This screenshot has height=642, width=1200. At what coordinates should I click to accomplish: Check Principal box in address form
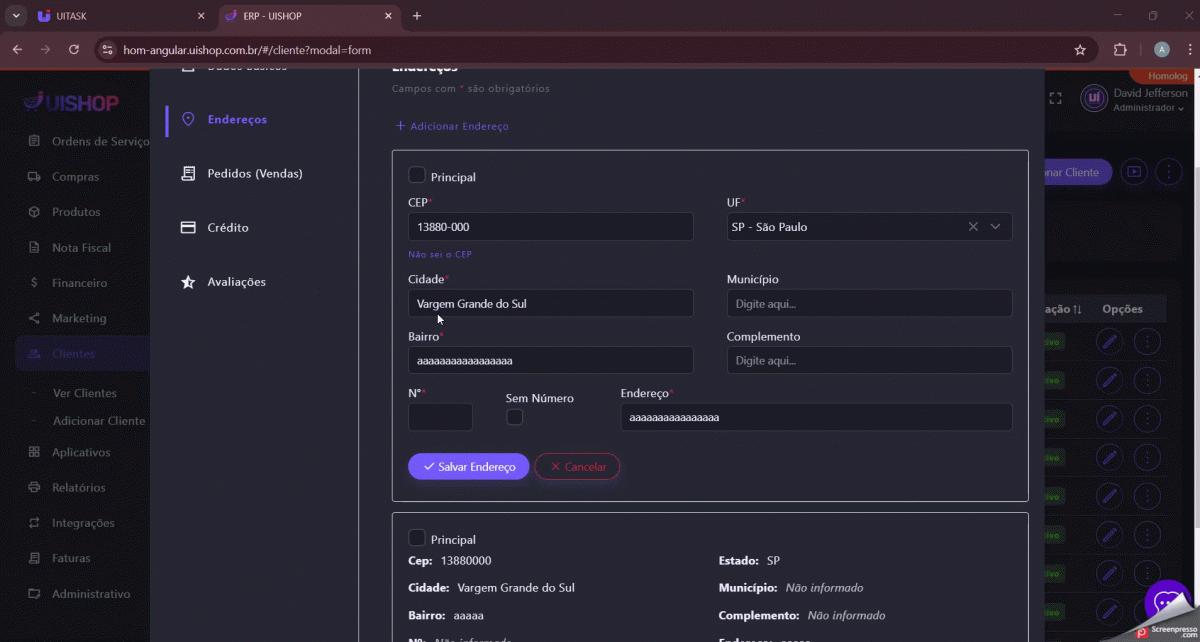click(417, 176)
